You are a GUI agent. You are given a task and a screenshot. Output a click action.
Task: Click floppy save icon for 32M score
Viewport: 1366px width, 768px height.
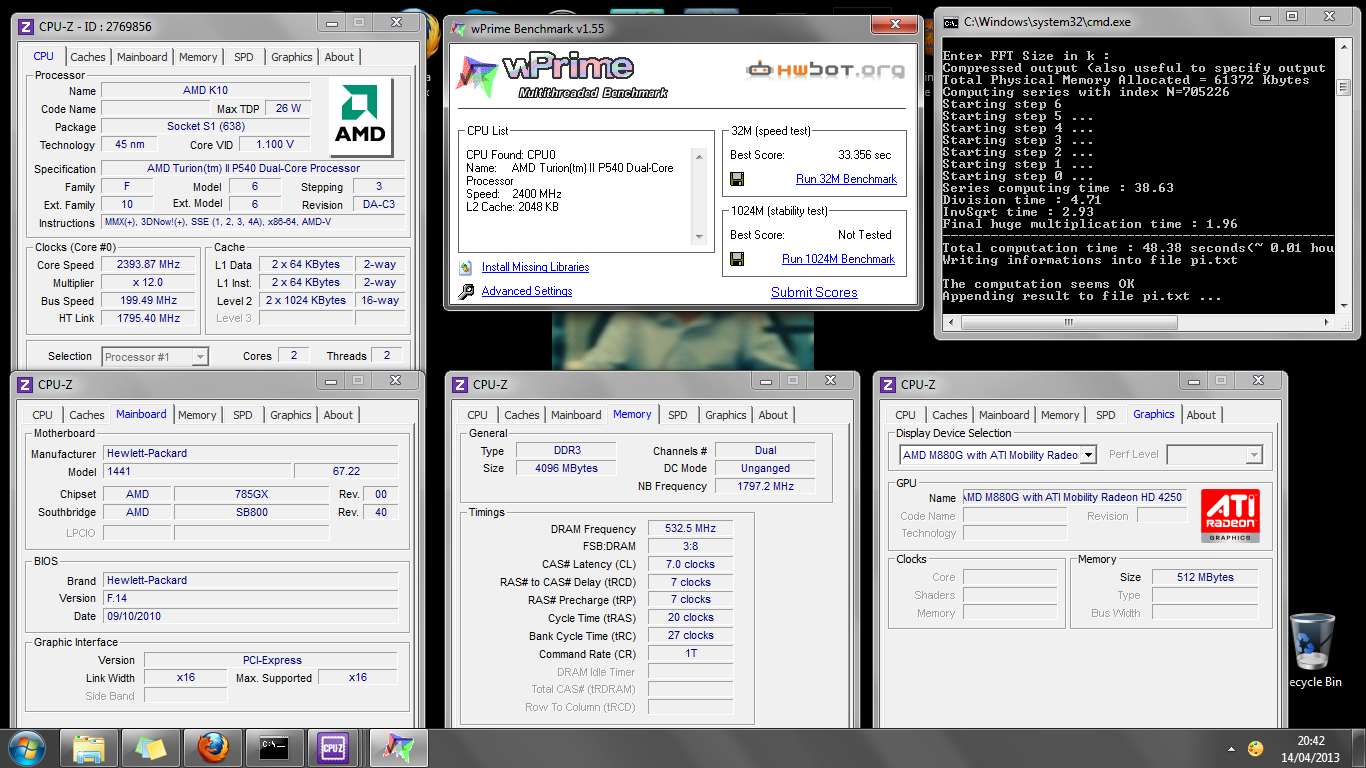[x=737, y=179]
